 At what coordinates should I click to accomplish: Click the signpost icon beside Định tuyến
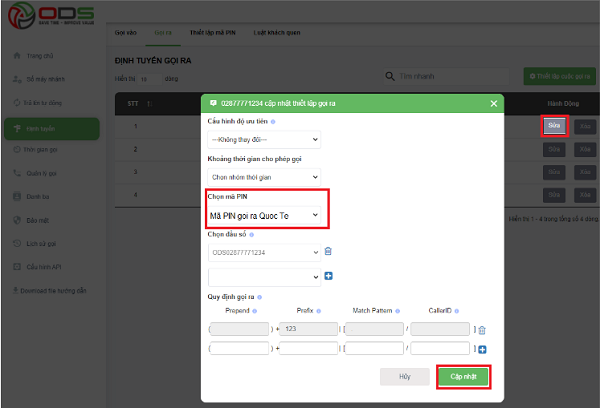coord(17,129)
